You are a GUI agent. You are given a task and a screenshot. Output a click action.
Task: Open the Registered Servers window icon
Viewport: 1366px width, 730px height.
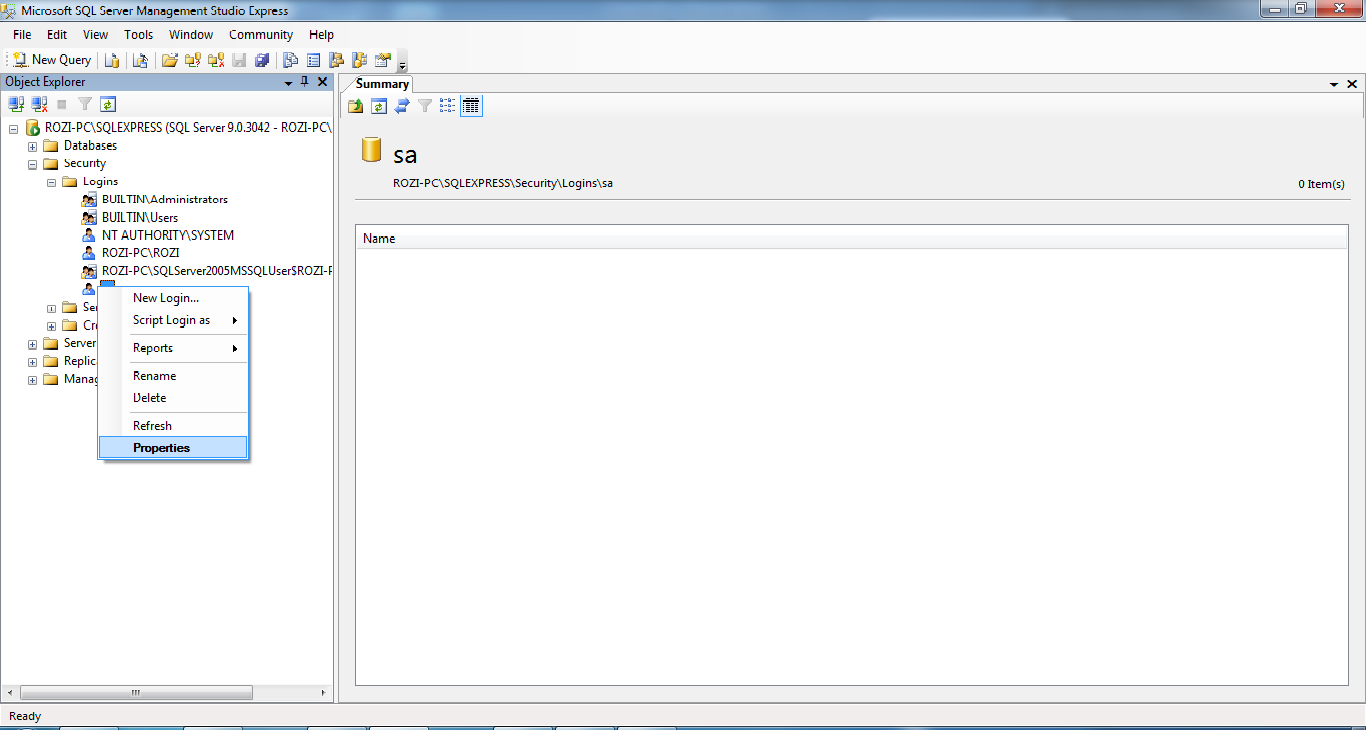(x=291, y=60)
